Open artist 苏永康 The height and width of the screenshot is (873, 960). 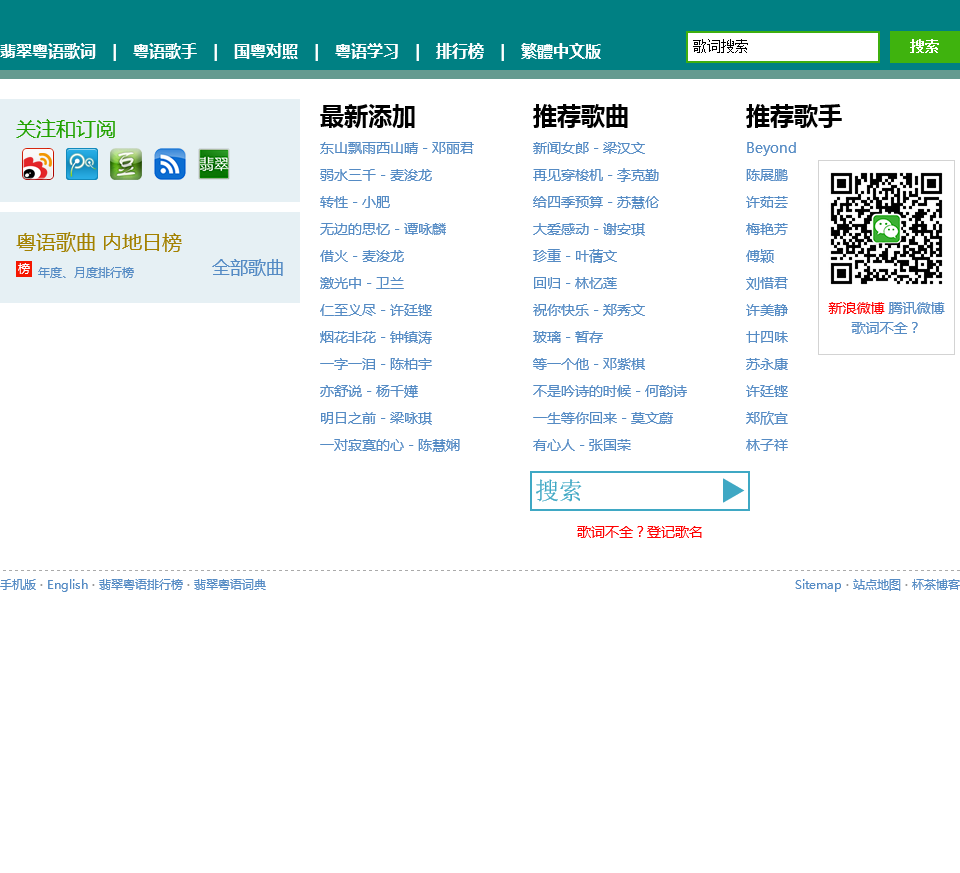[x=767, y=364]
